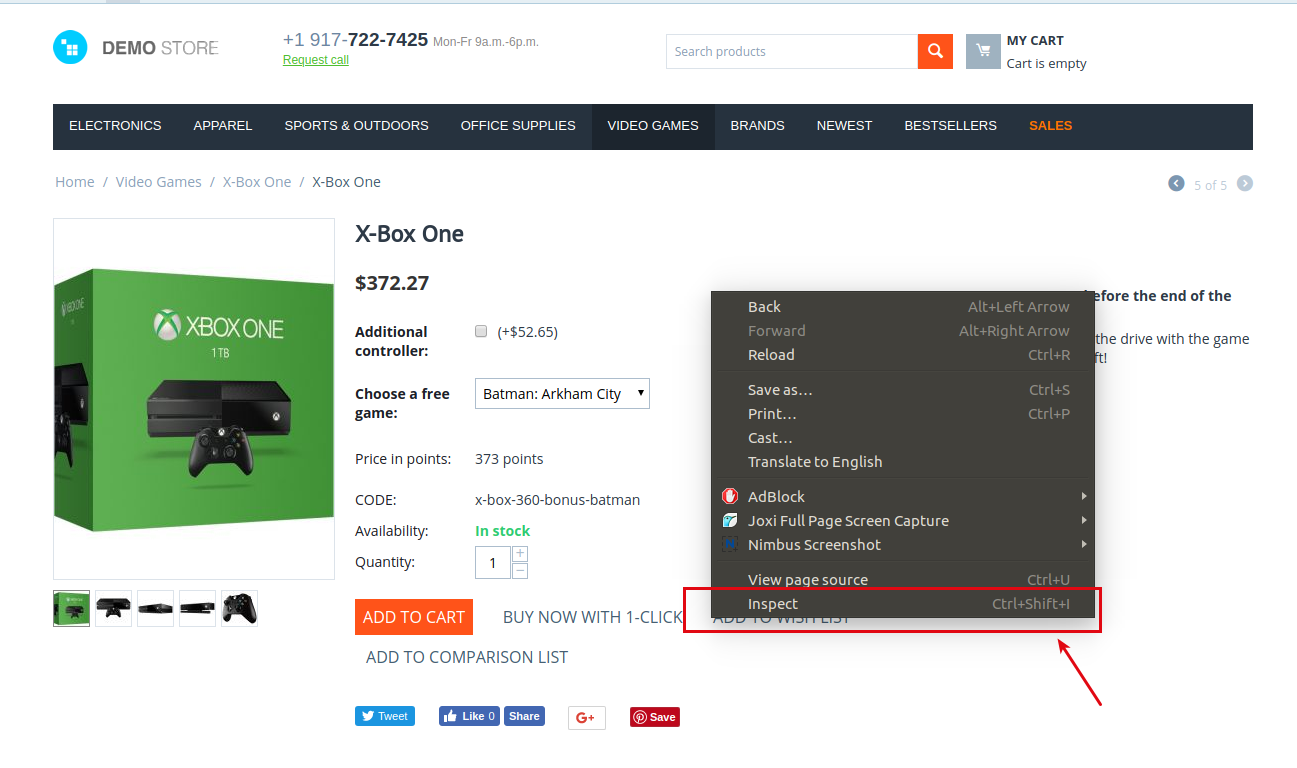Click into the Search products field

(x=792, y=51)
